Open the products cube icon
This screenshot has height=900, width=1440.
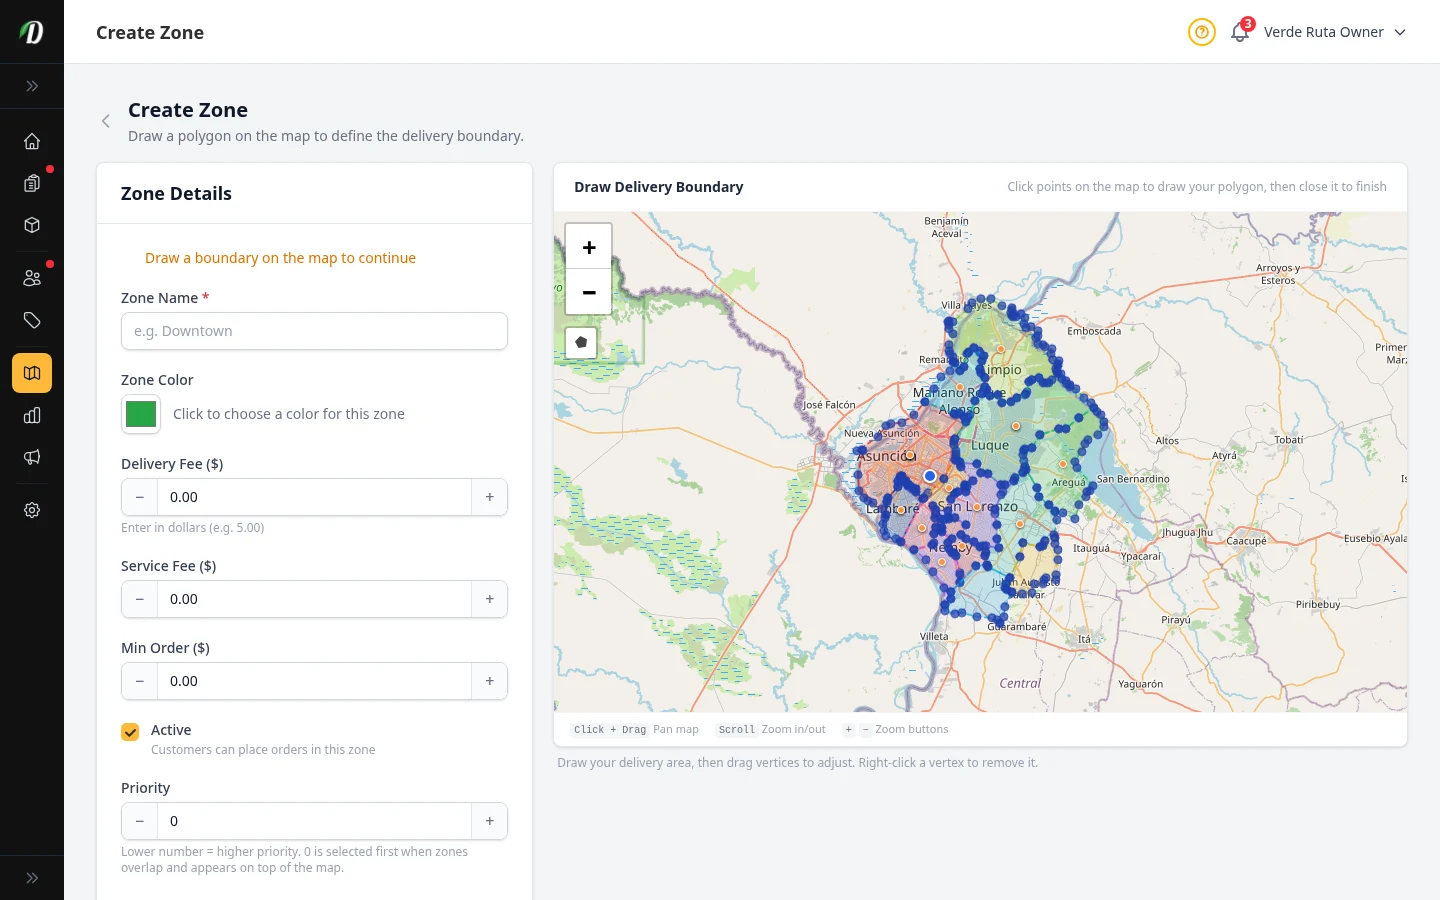point(32,225)
